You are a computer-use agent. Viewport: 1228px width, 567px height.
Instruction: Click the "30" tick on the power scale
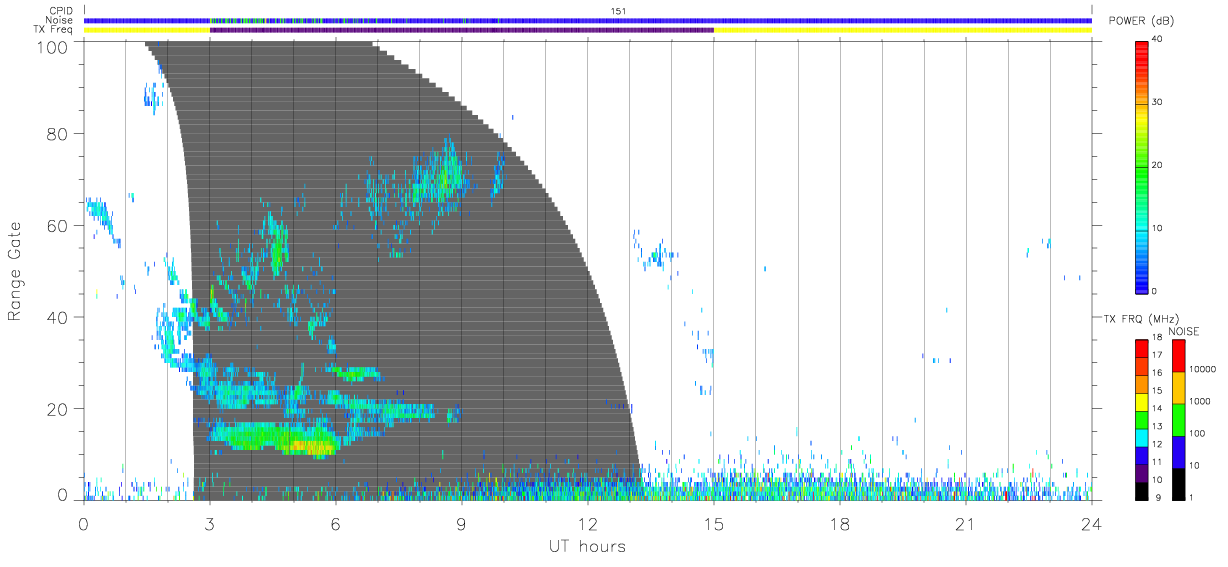tap(1158, 102)
